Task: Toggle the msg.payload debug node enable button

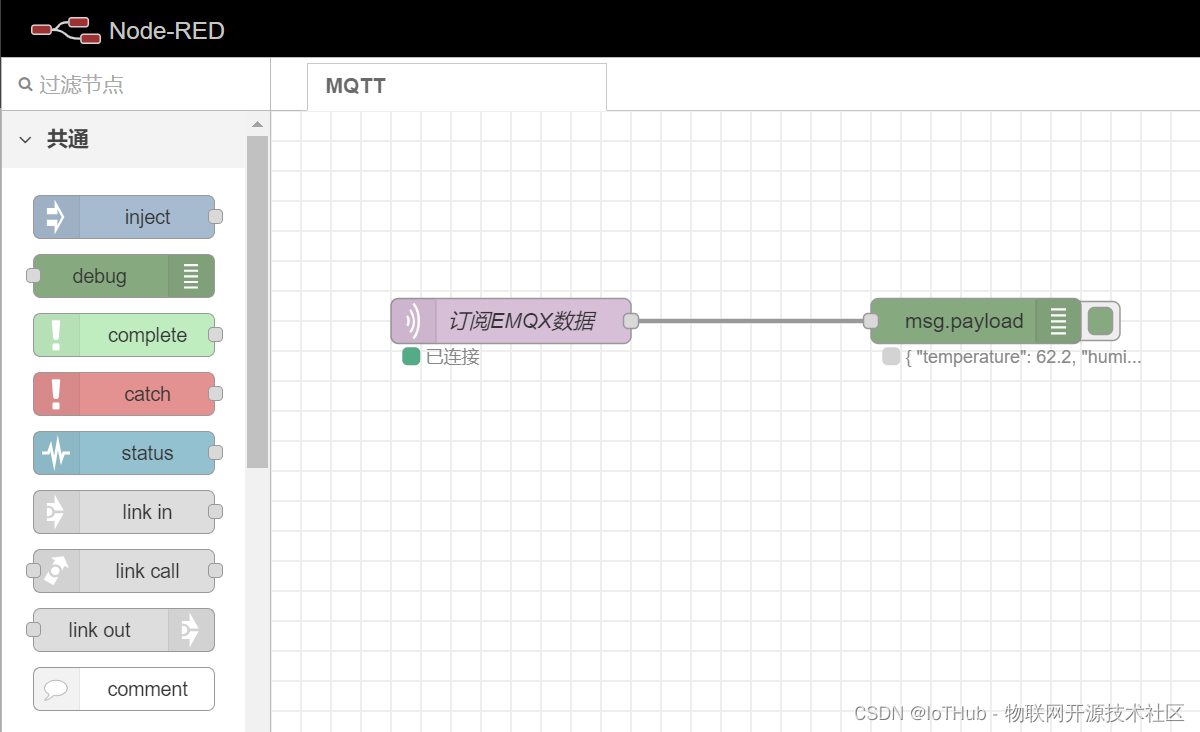Action: (x=1100, y=321)
